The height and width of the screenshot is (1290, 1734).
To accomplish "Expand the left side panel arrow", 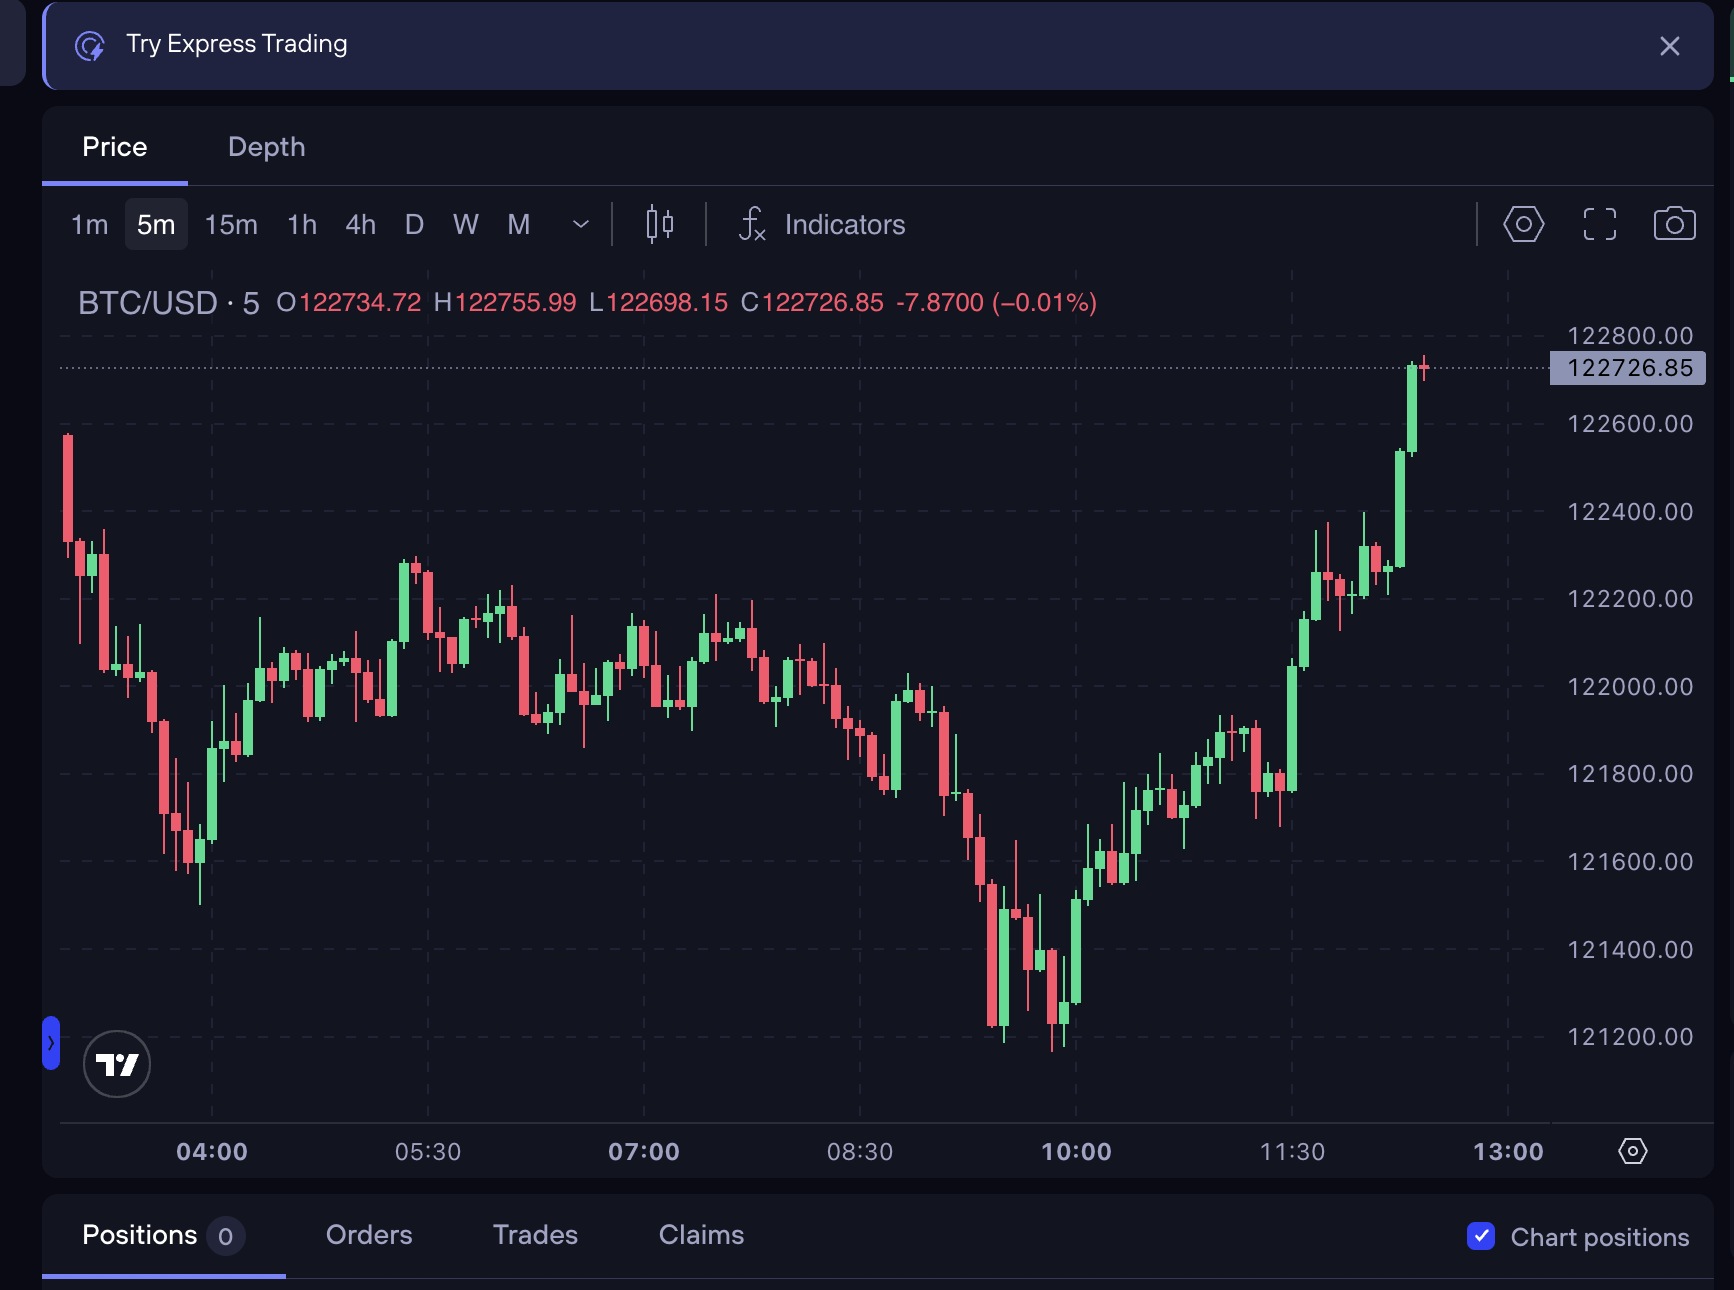I will tap(51, 1043).
